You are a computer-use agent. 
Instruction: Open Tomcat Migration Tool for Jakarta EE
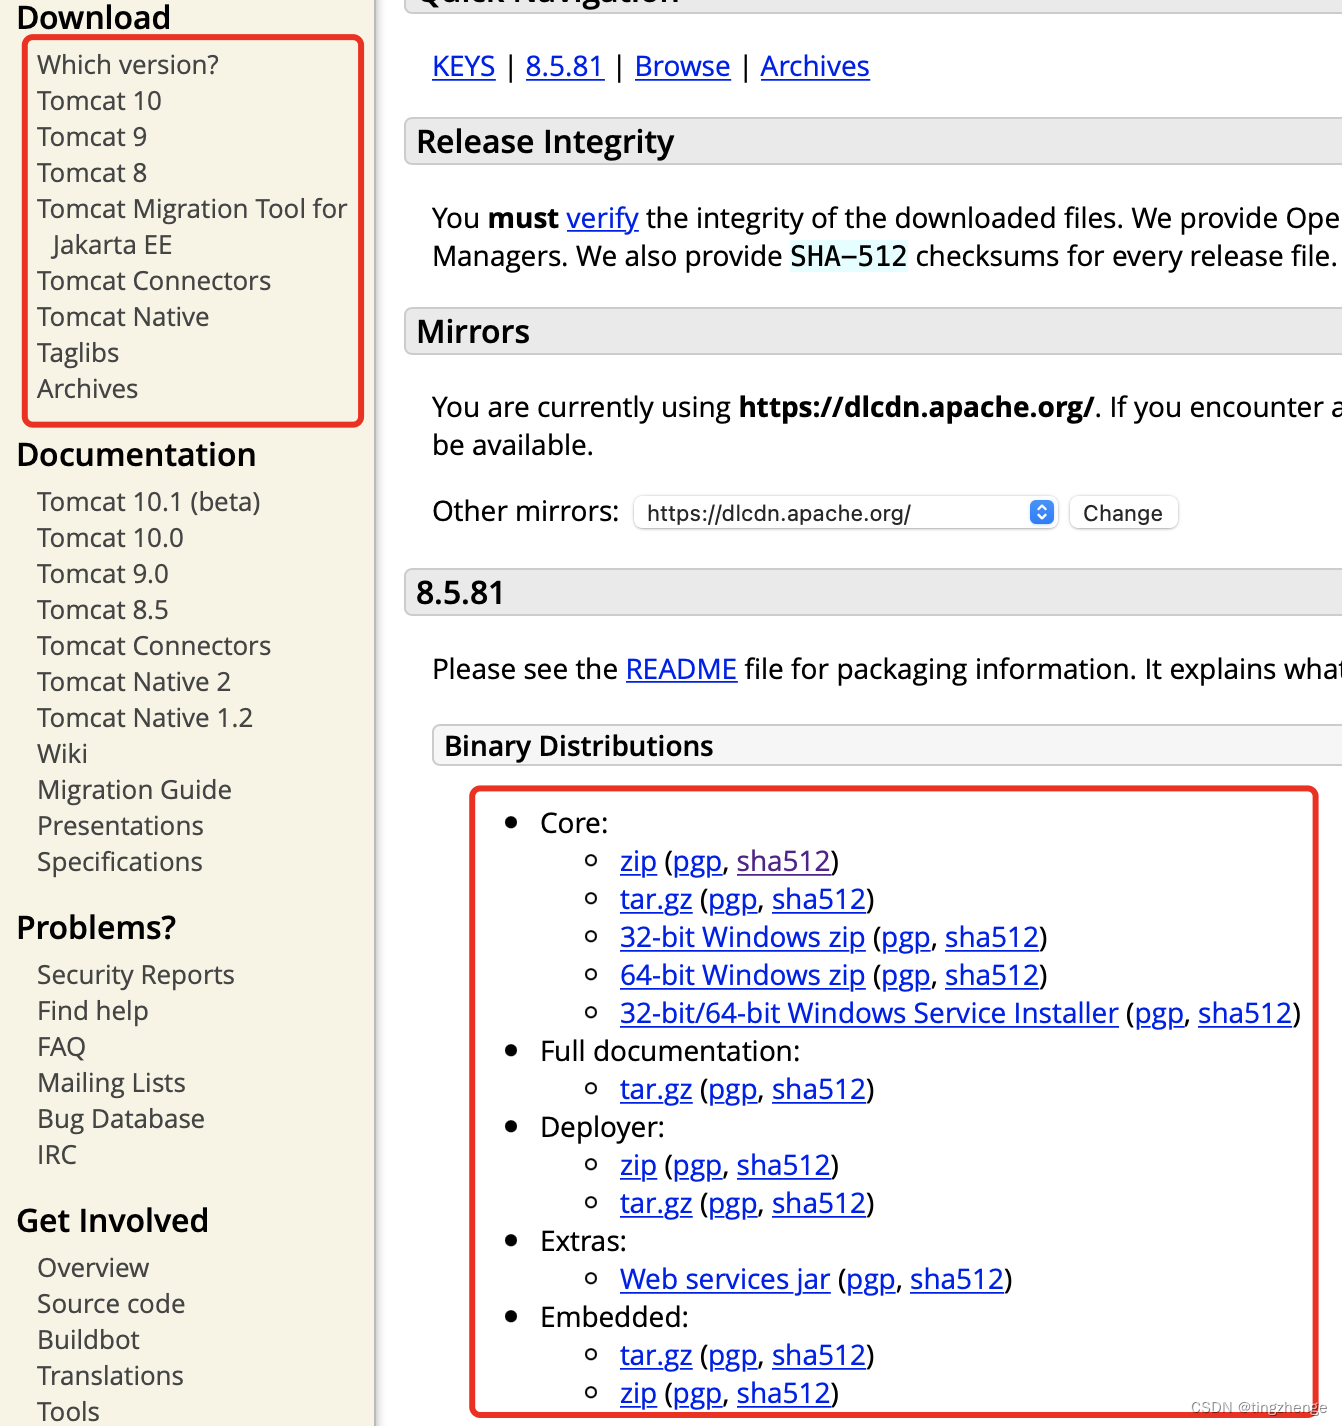click(x=192, y=227)
